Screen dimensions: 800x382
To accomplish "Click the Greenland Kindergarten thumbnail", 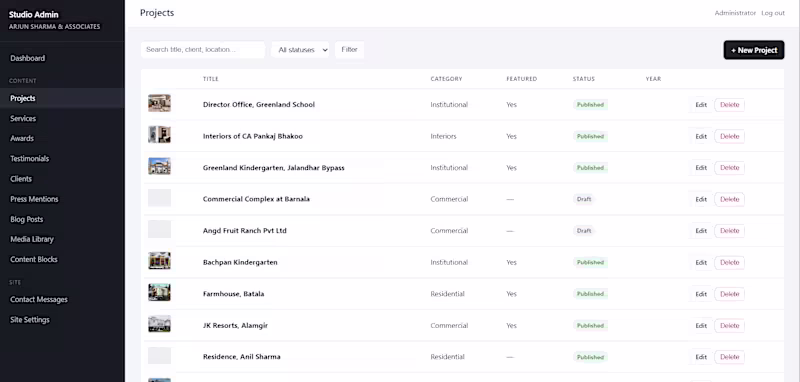I will coord(159,166).
